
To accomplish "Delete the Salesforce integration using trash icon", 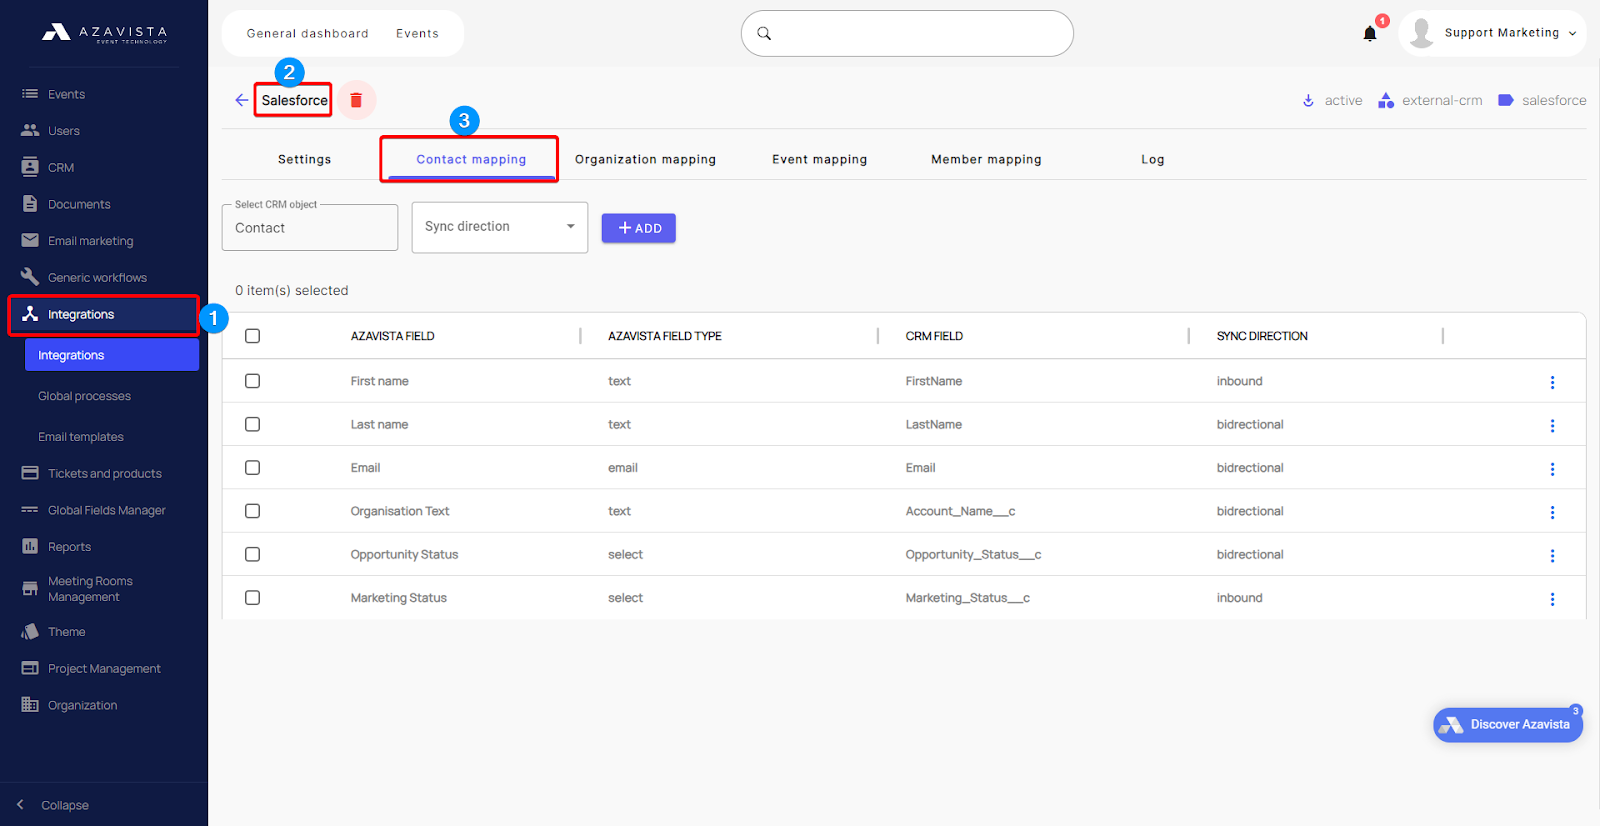I will (x=356, y=100).
